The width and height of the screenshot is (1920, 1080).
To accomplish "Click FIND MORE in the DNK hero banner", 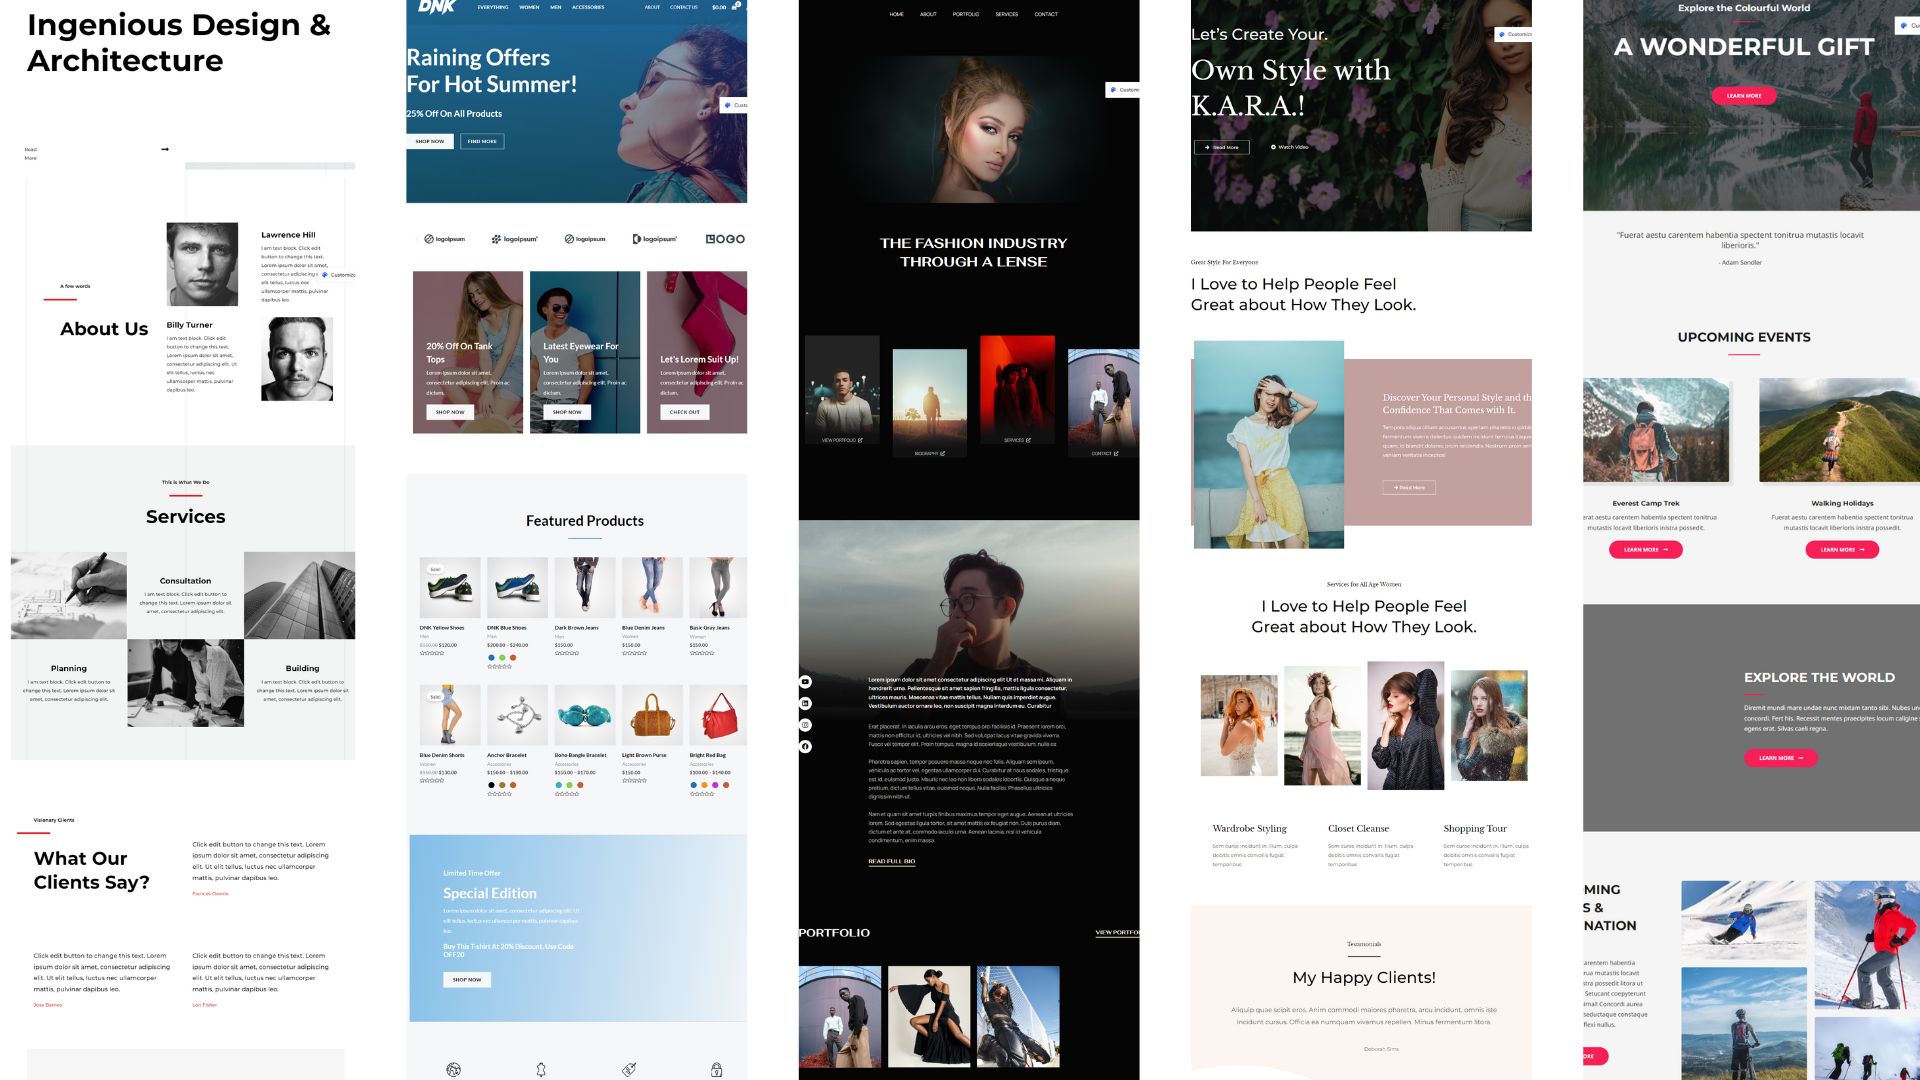I will 481,141.
